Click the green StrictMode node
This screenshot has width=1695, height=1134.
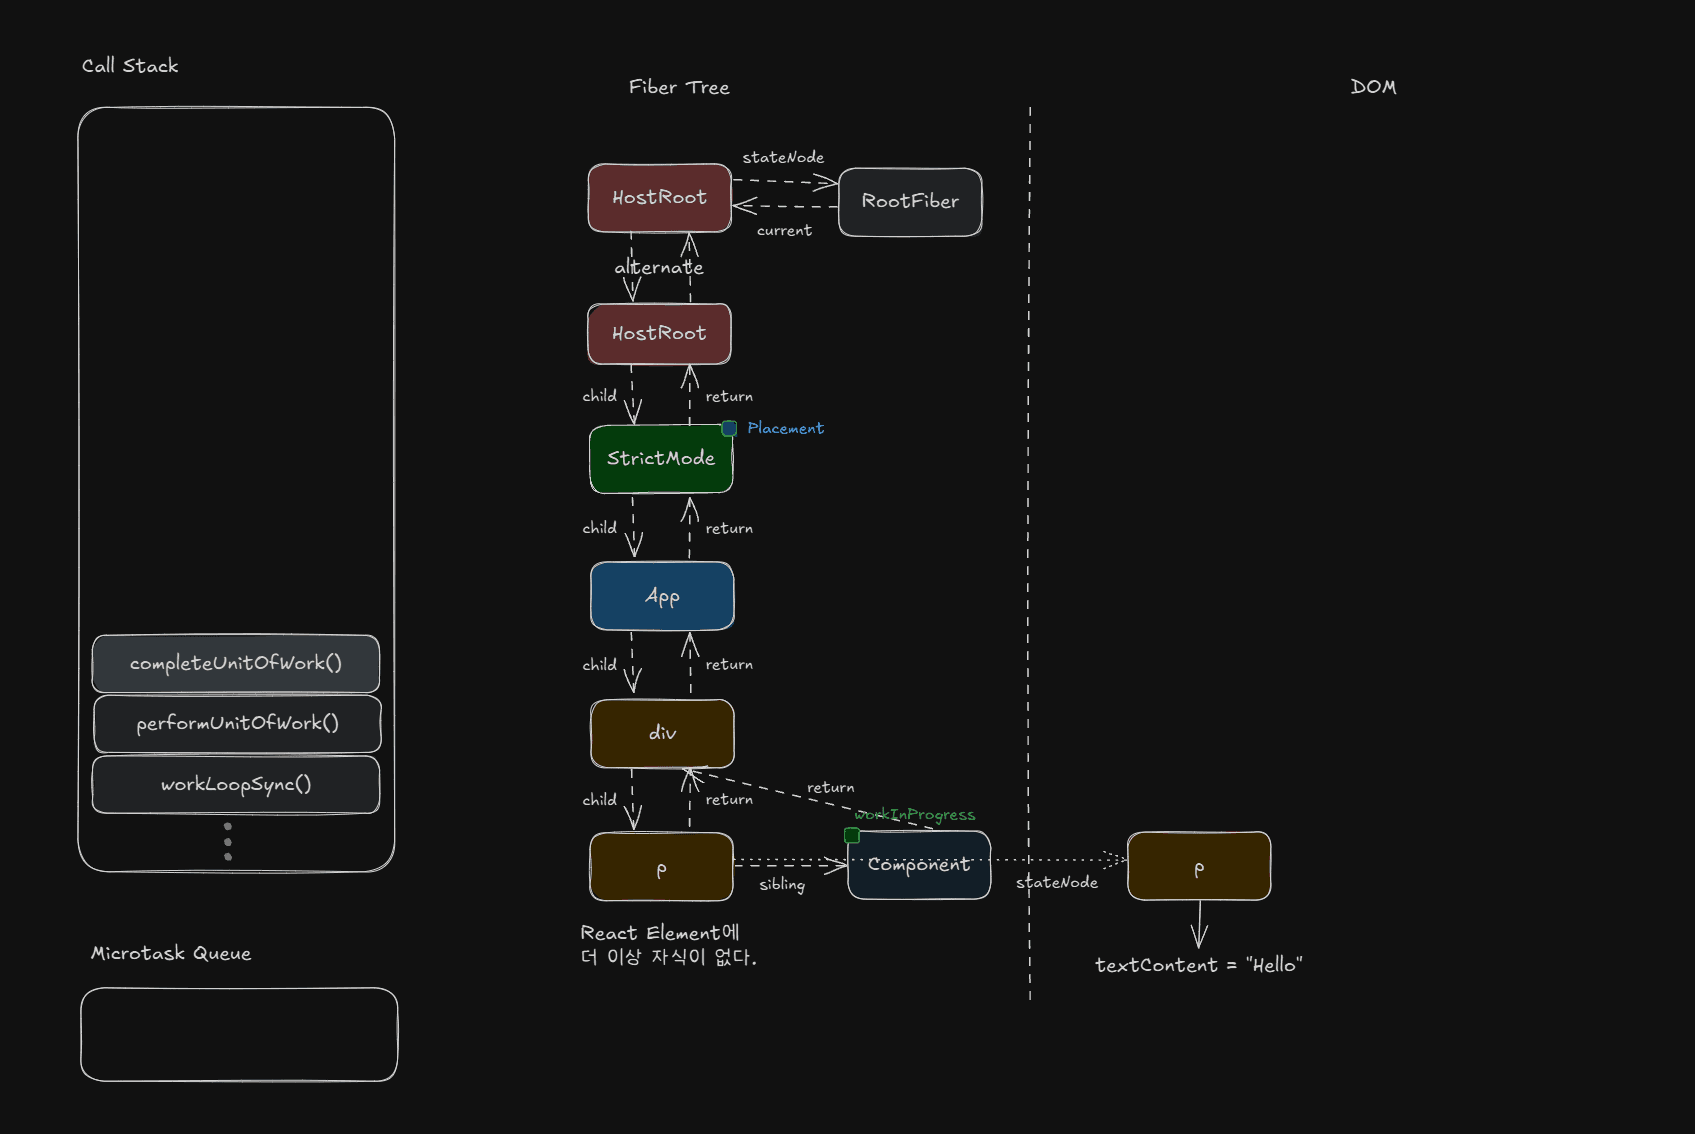click(661, 459)
